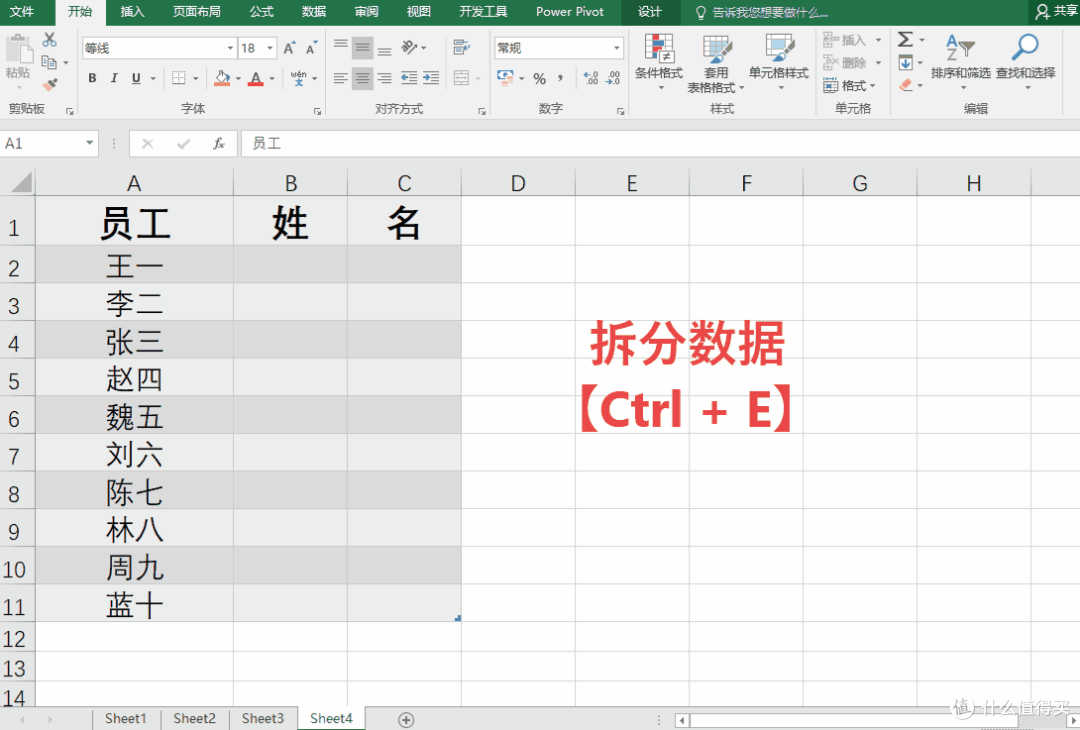The image size is (1080, 730).
Task: Select cell containing 张三
Action: [134, 342]
